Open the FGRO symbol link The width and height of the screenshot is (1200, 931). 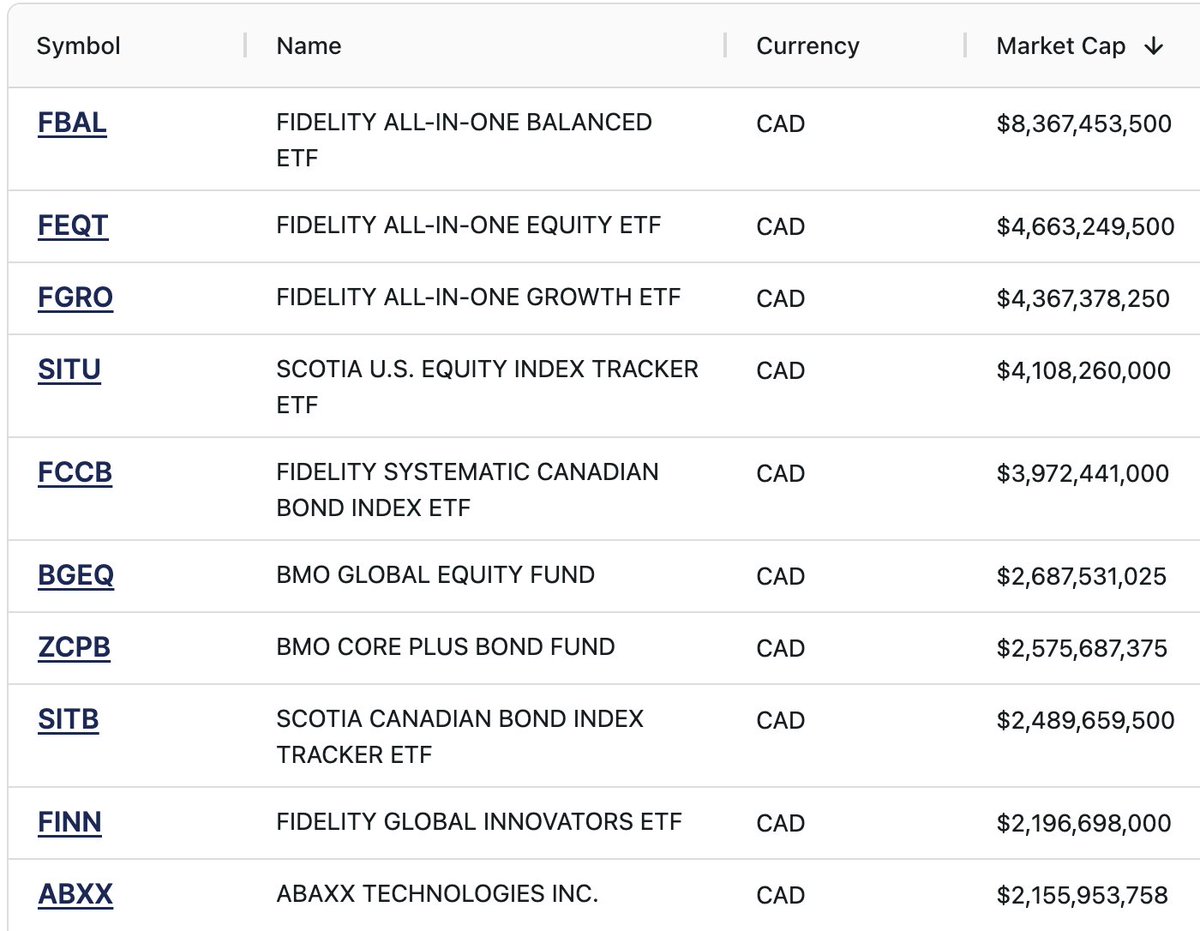click(x=75, y=298)
